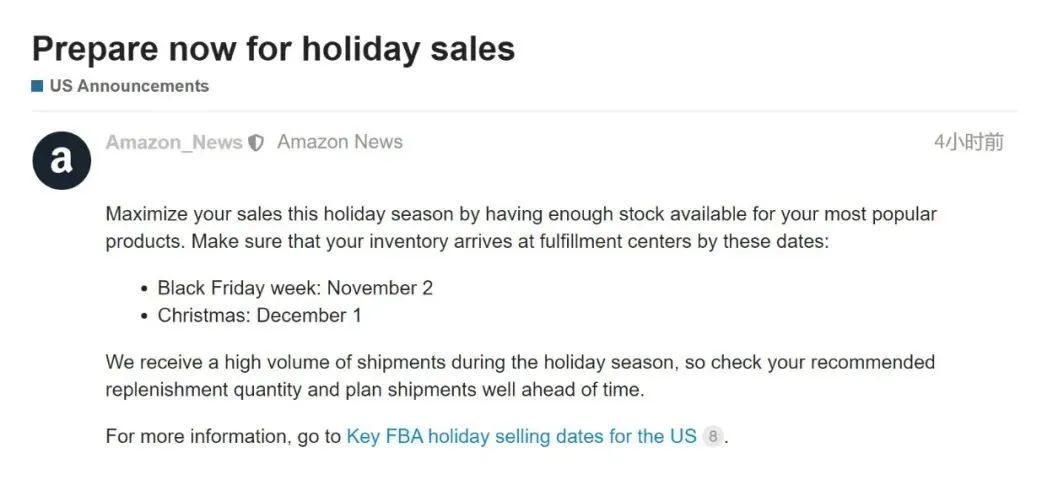1040x479 pixels.
Task: Click the line starting "replenishment quantity"
Action: pyautogui.click(x=374, y=389)
